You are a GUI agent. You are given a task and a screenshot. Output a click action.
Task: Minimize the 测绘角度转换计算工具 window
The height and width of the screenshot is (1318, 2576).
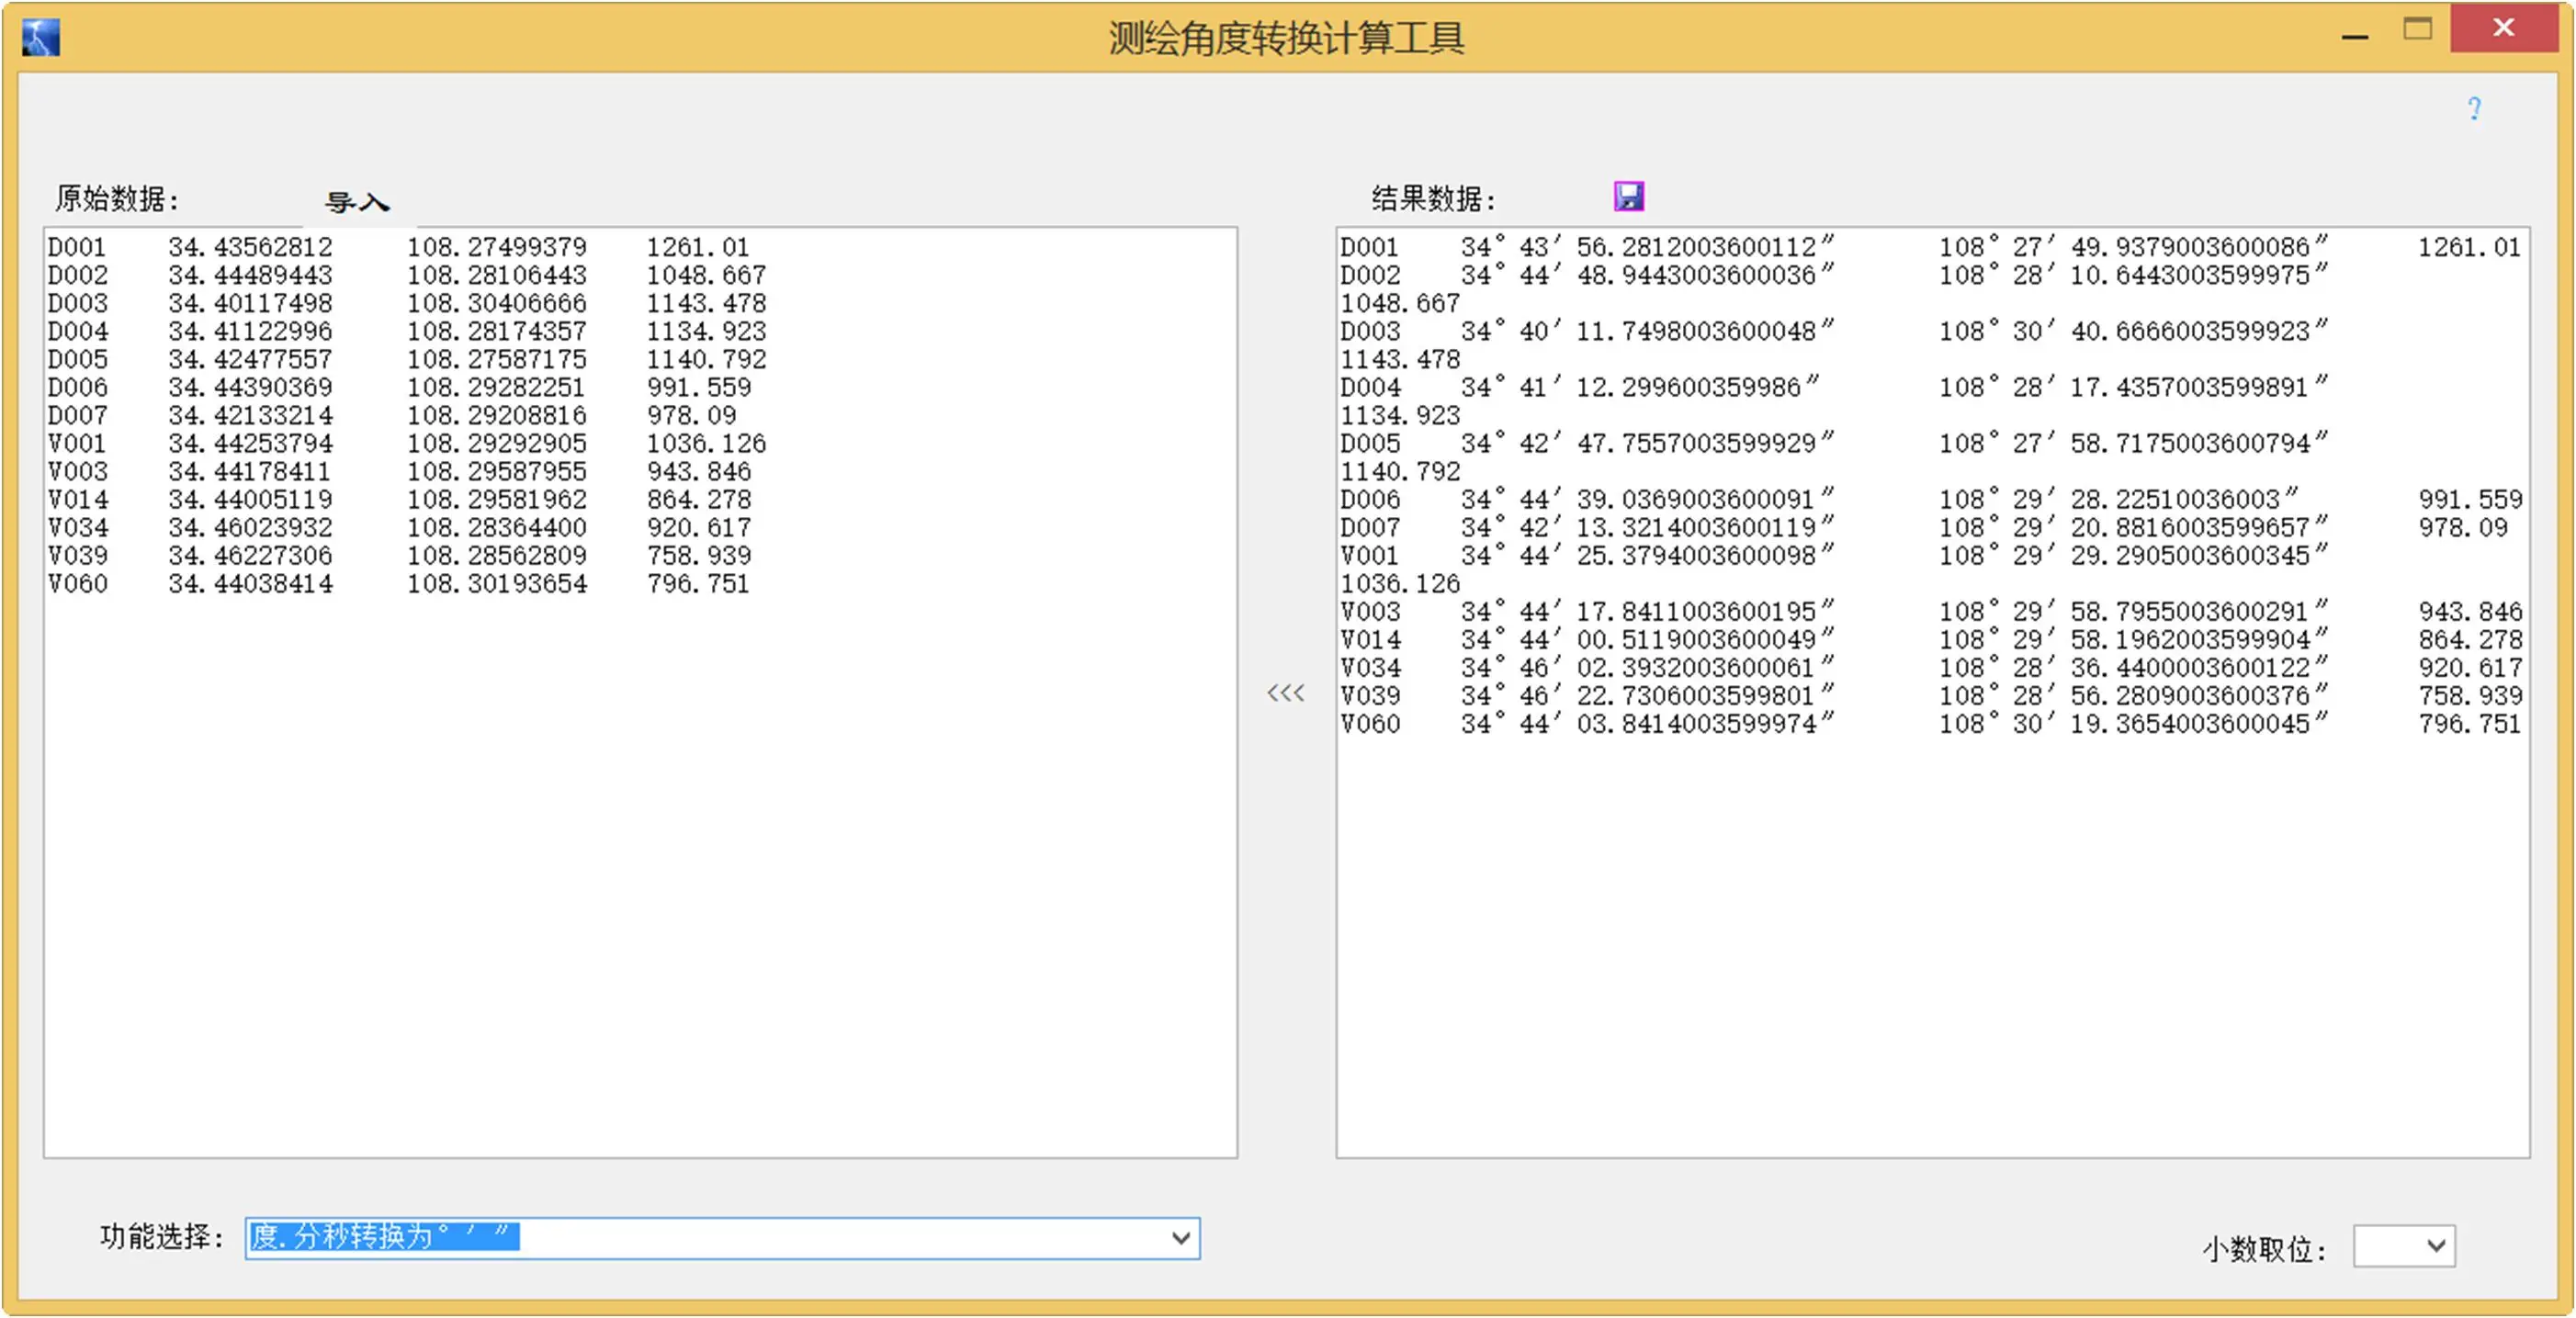[x=2355, y=36]
